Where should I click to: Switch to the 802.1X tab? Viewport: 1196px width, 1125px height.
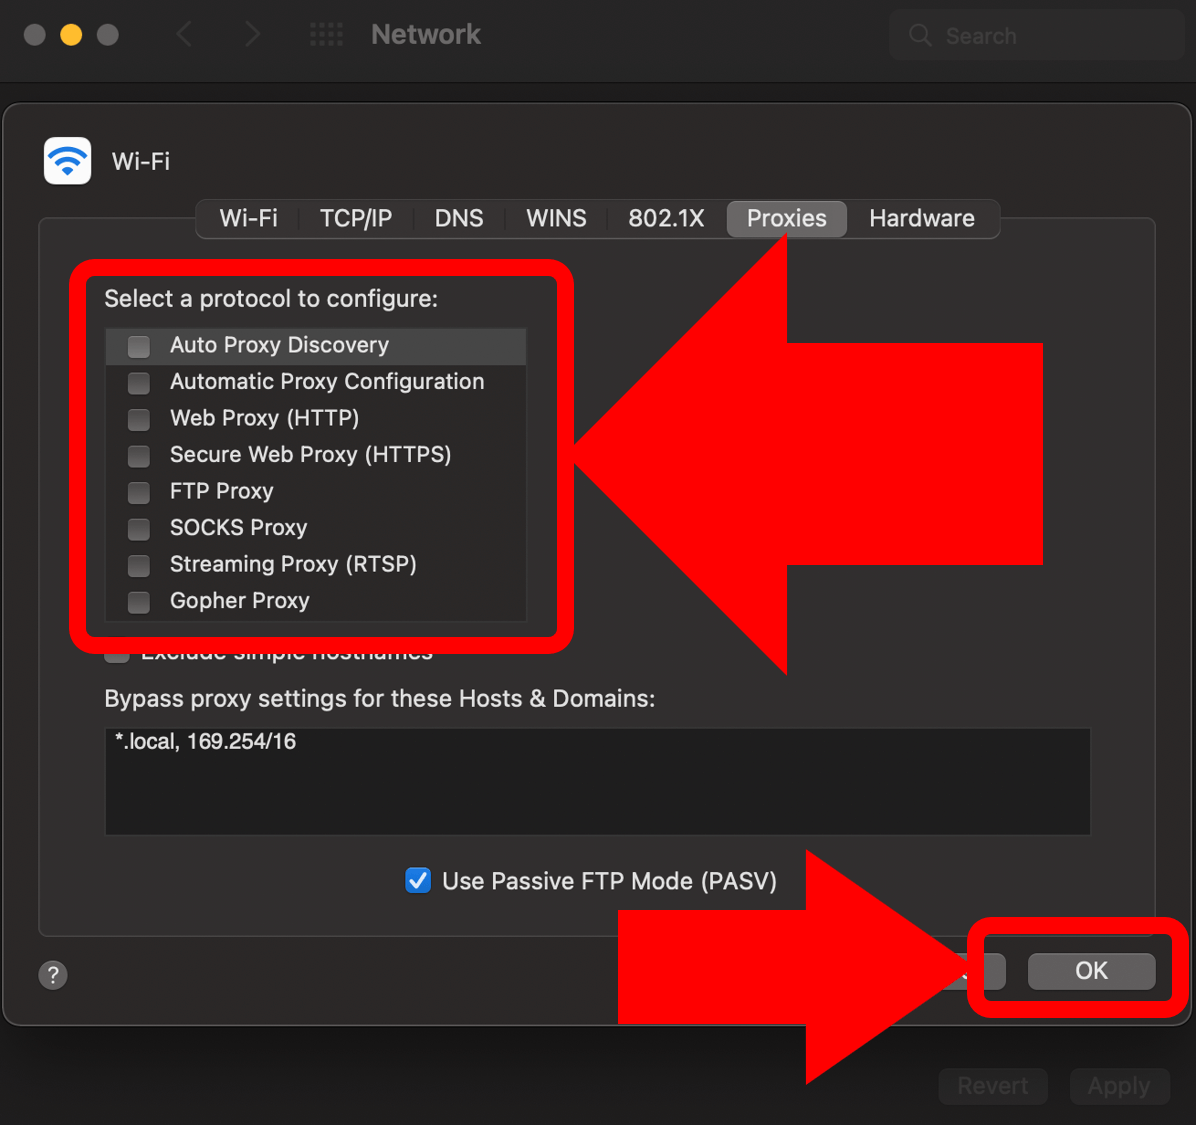666,219
